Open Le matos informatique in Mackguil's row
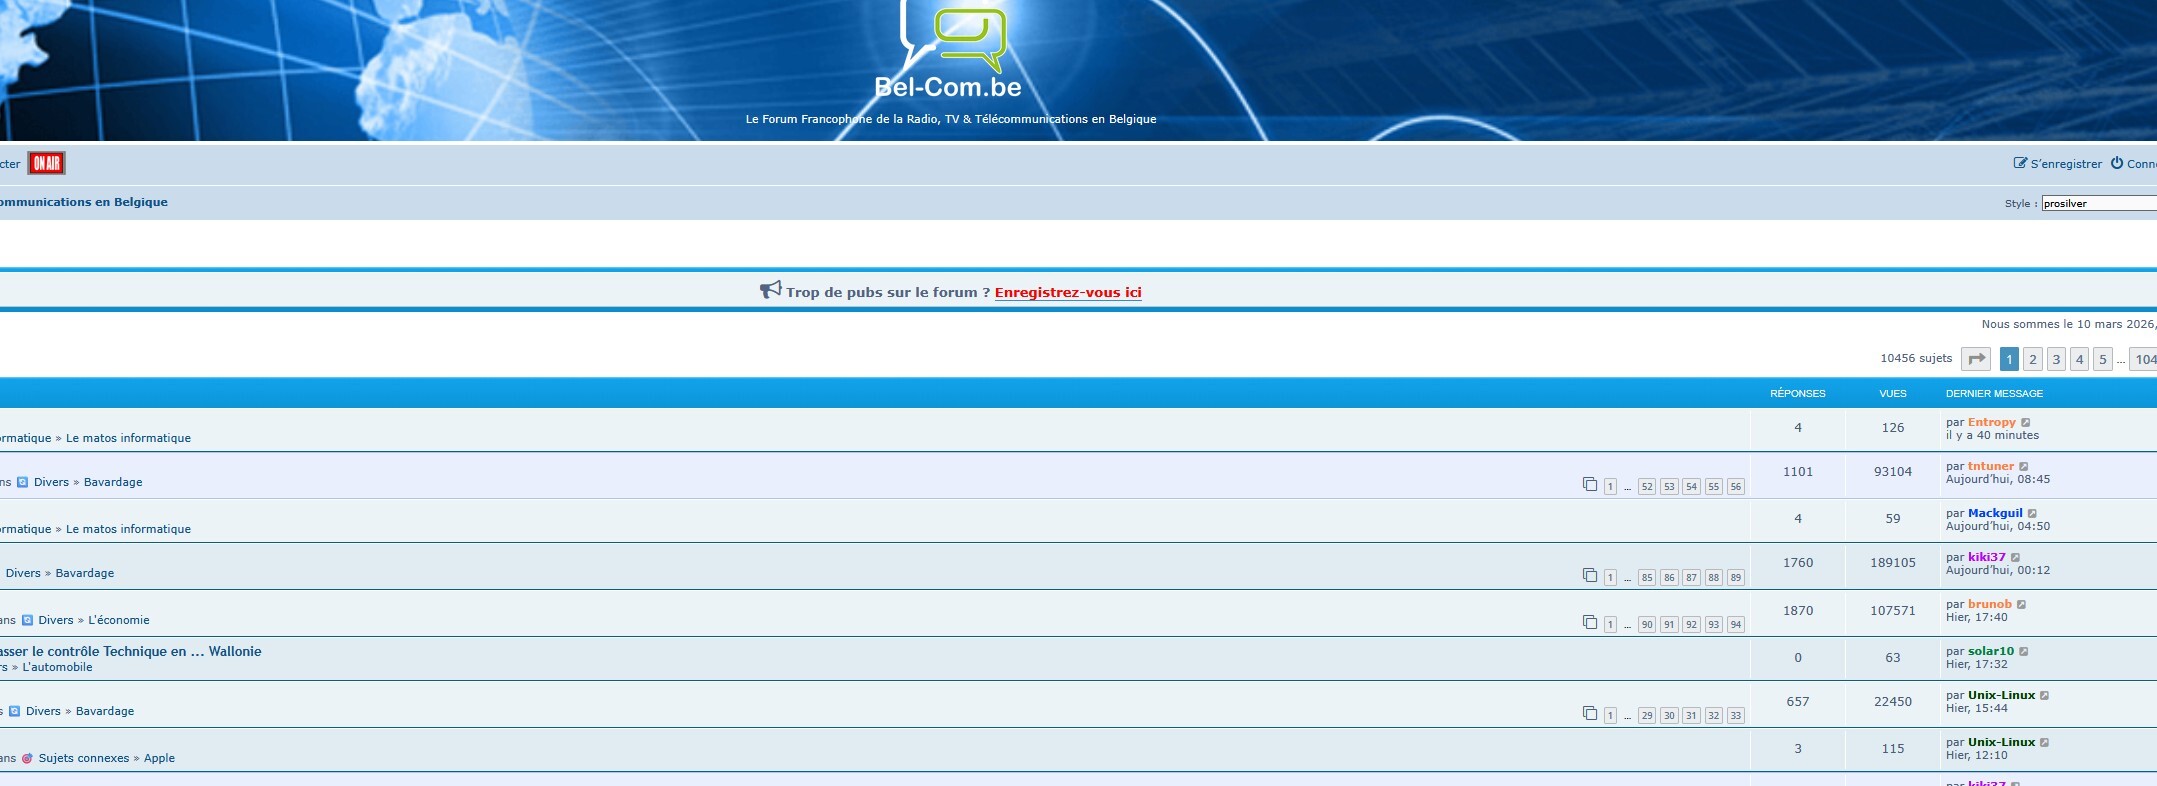 (128, 529)
